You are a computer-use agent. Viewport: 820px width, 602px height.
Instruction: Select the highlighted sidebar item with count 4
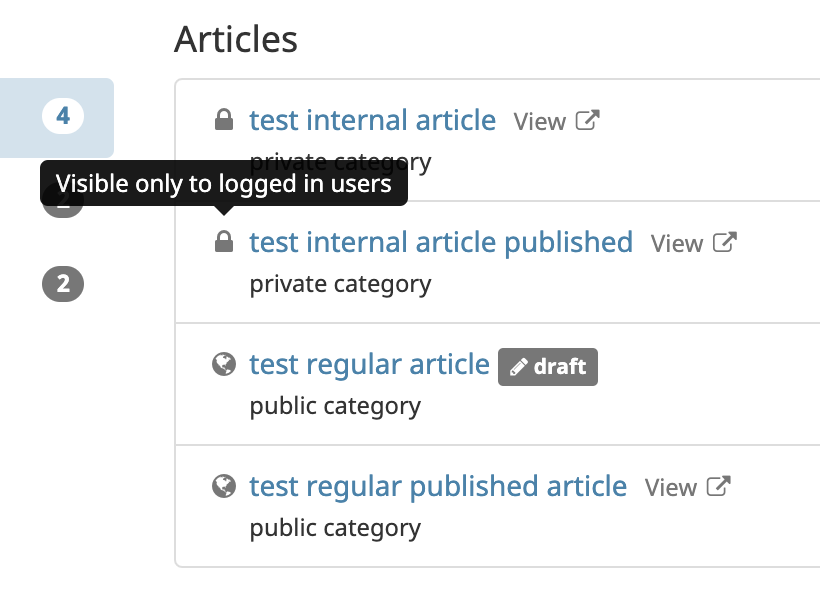(x=57, y=118)
